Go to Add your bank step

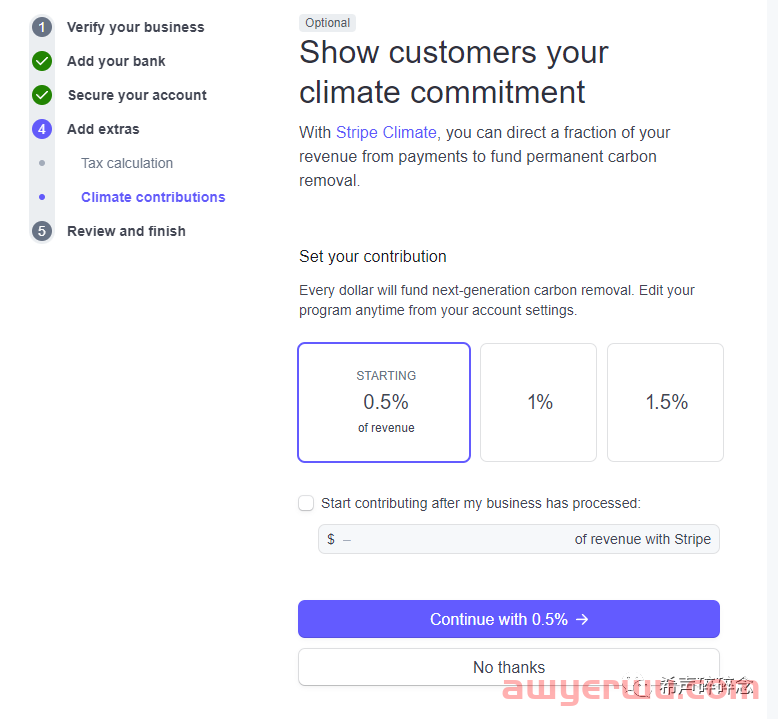coord(116,61)
